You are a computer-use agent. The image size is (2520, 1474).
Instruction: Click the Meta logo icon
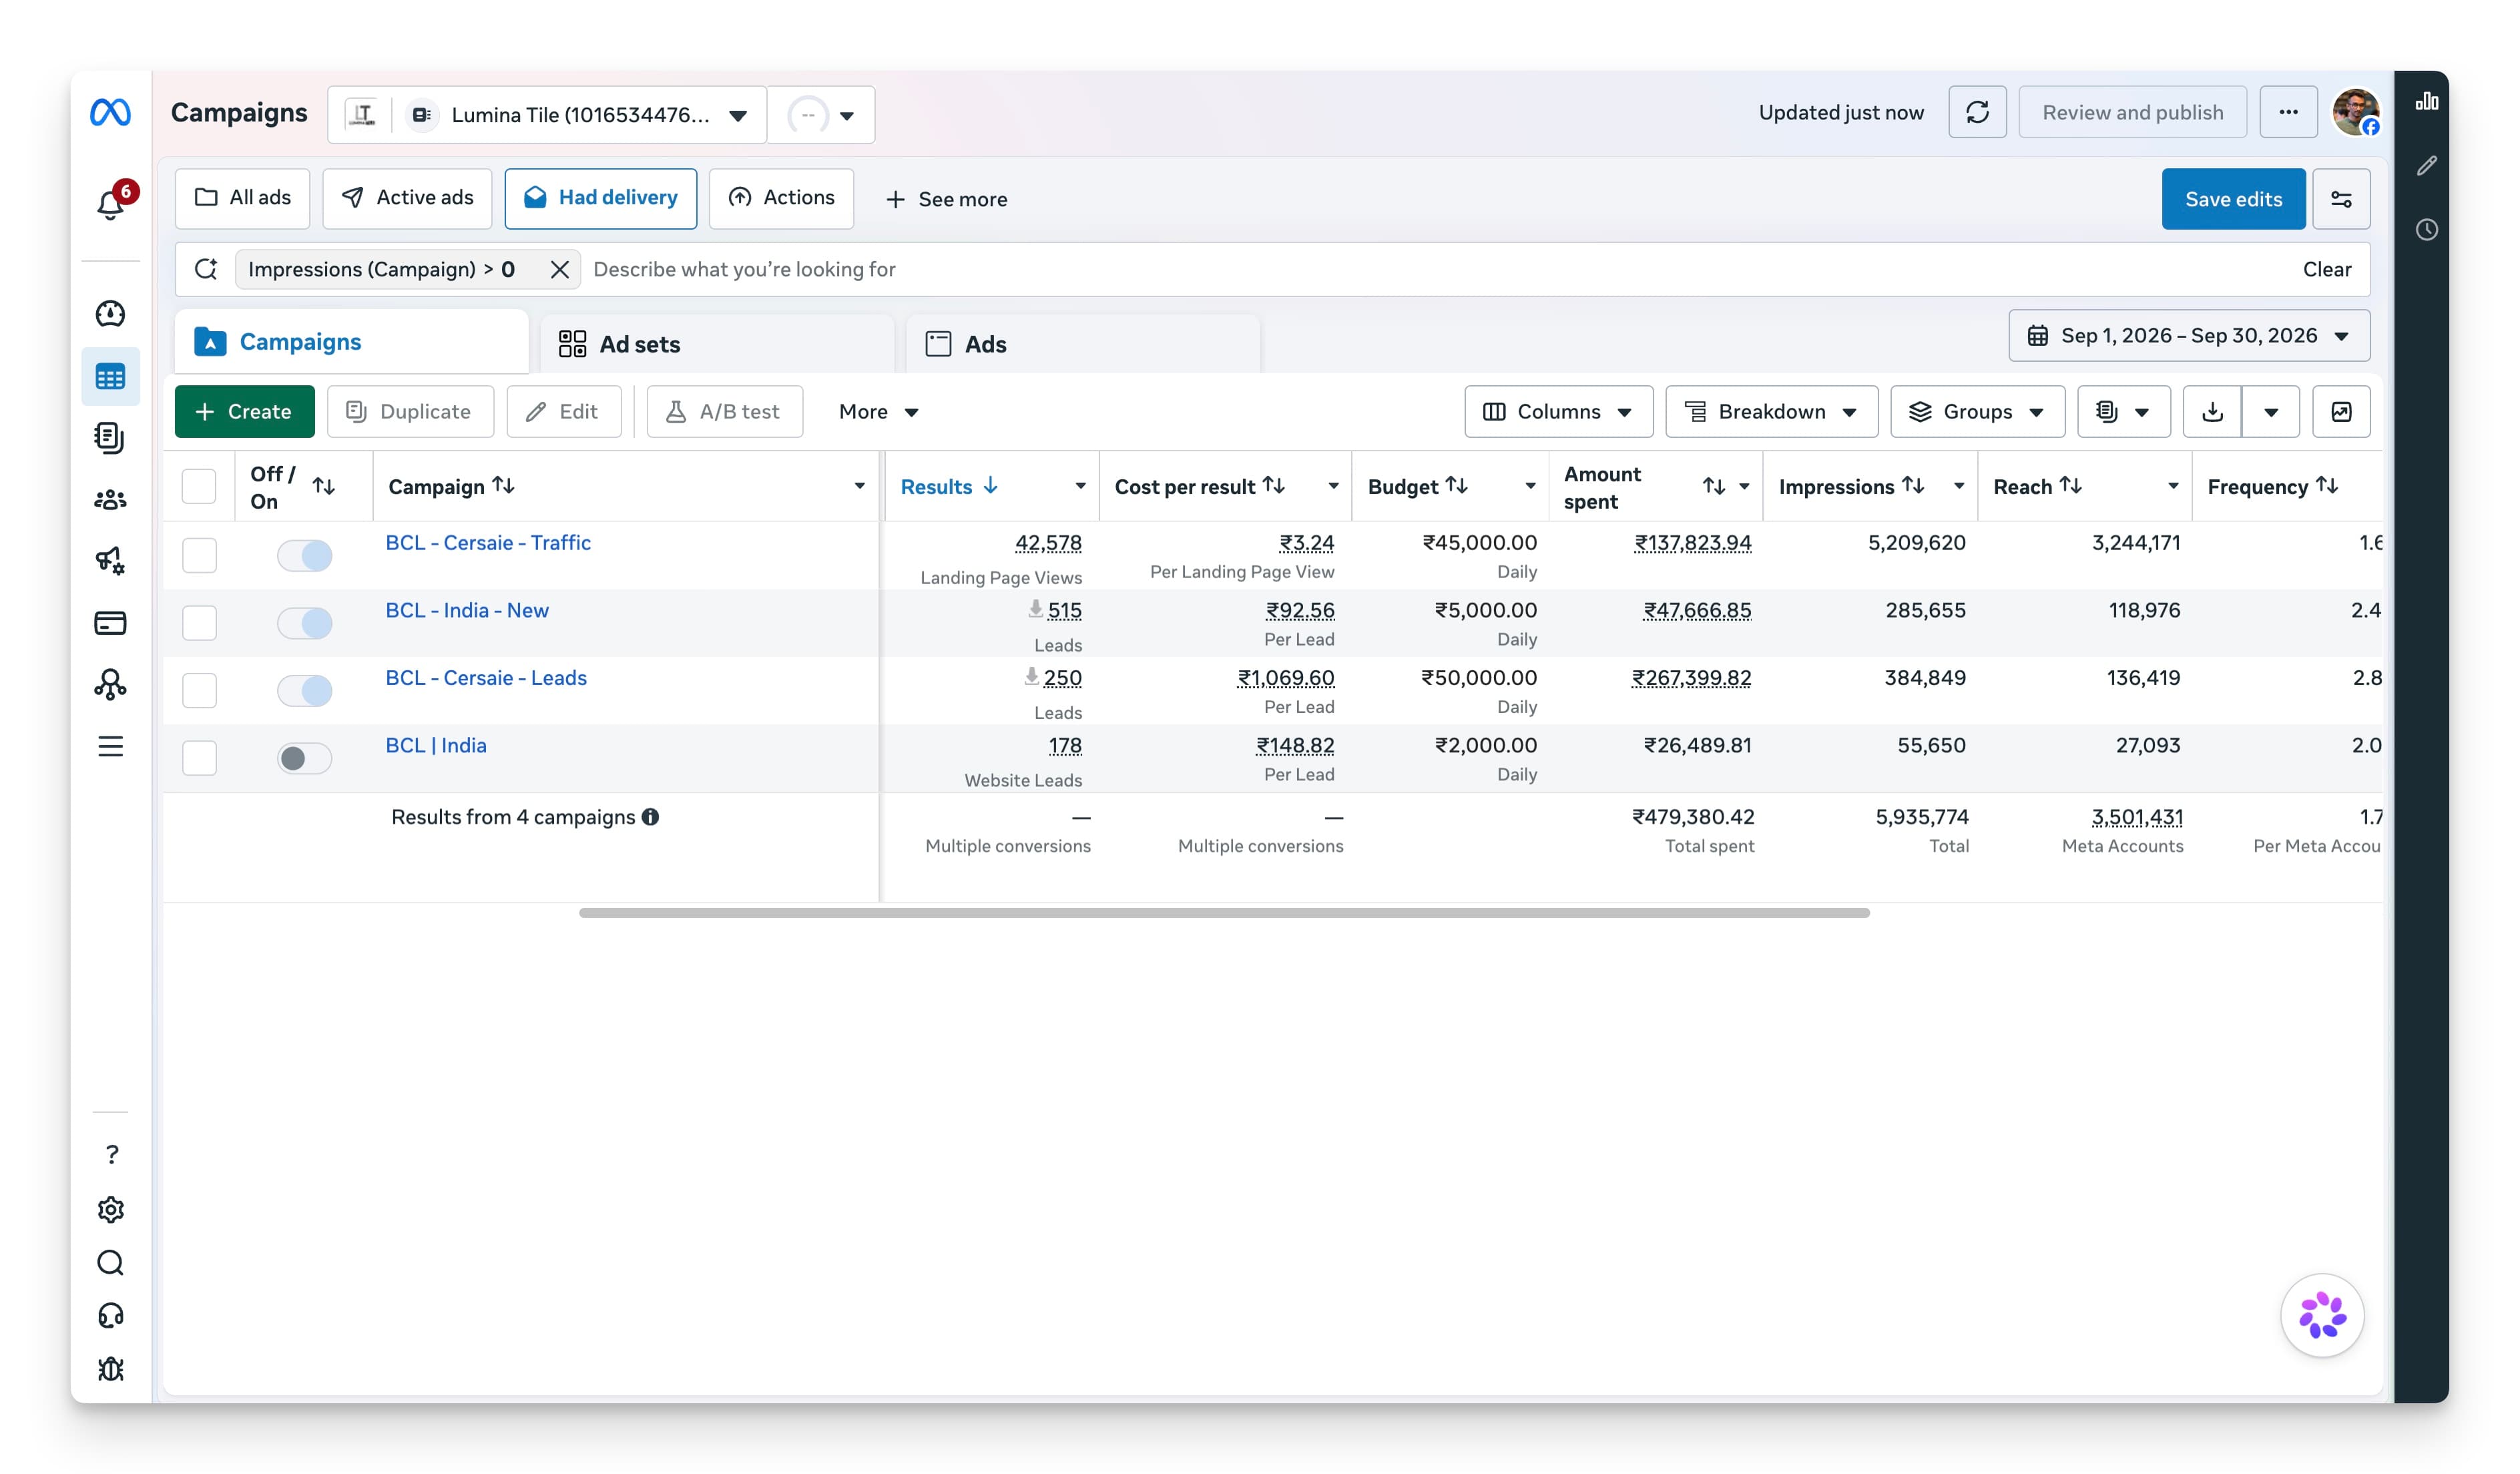point(110,112)
